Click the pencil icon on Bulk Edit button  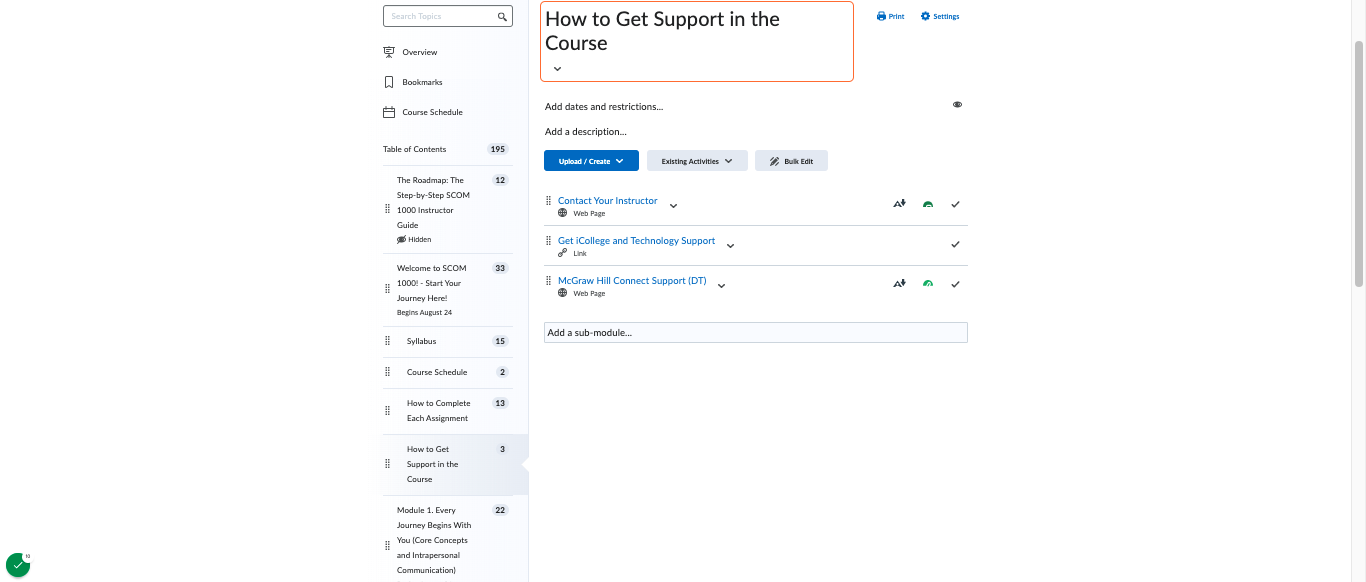pyautogui.click(x=773, y=161)
